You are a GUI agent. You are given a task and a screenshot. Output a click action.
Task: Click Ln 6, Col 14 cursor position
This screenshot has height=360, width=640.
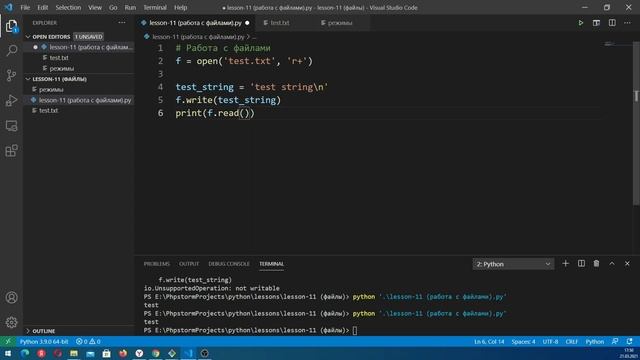[x=489, y=341]
